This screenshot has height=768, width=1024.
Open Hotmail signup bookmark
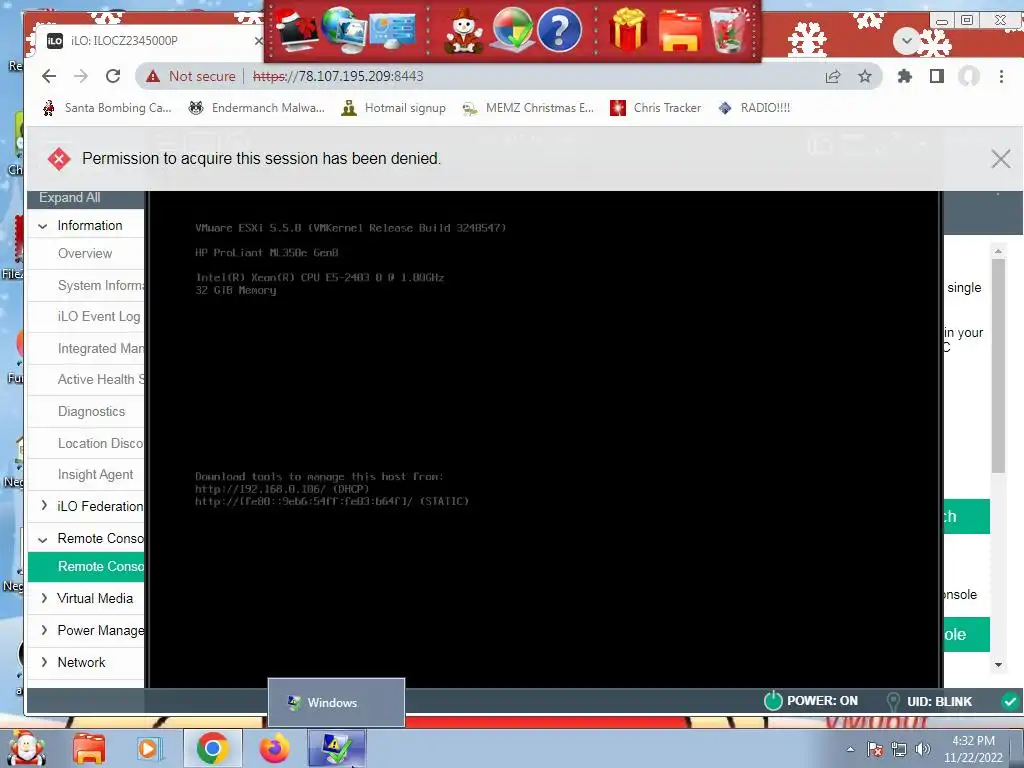tap(394, 108)
